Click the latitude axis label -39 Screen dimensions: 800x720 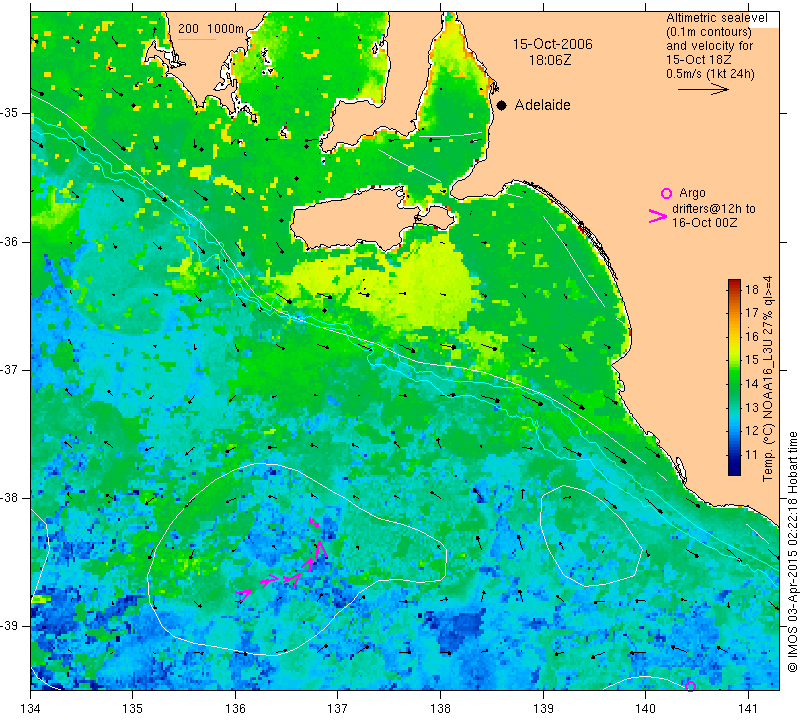pos(10,626)
